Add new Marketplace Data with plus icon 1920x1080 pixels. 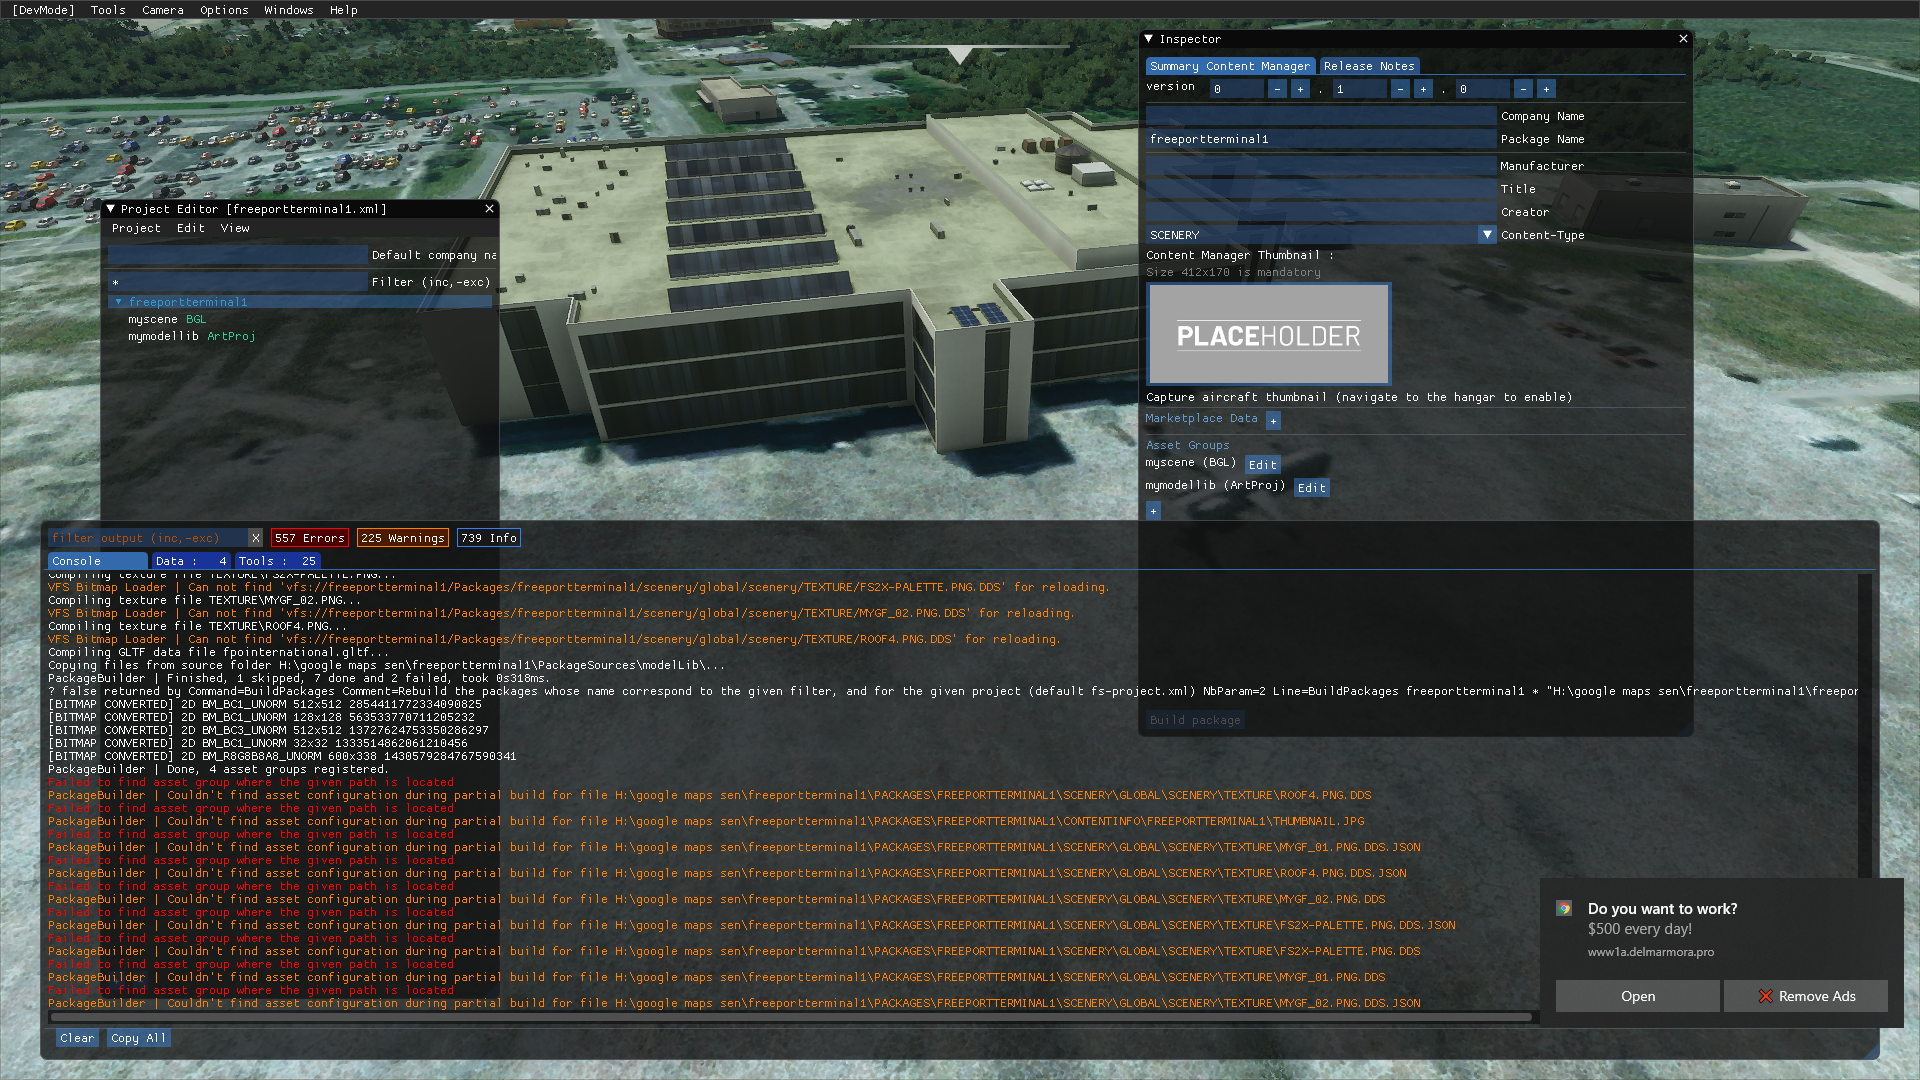(1273, 421)
